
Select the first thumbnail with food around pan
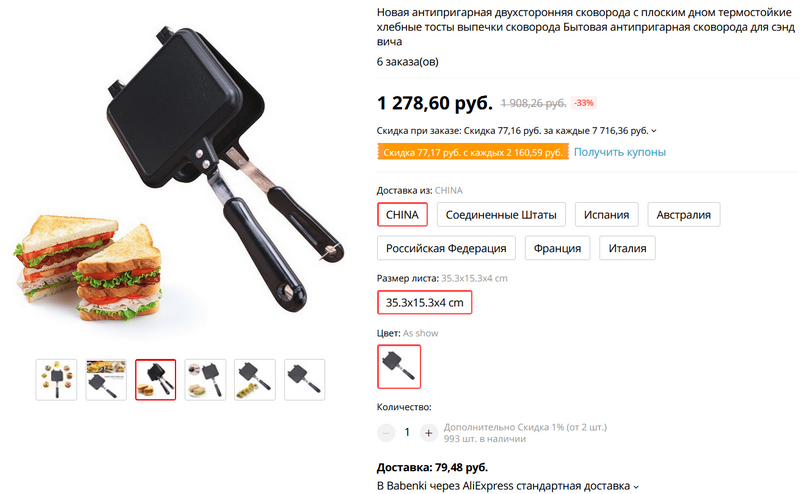click(56, 380)
